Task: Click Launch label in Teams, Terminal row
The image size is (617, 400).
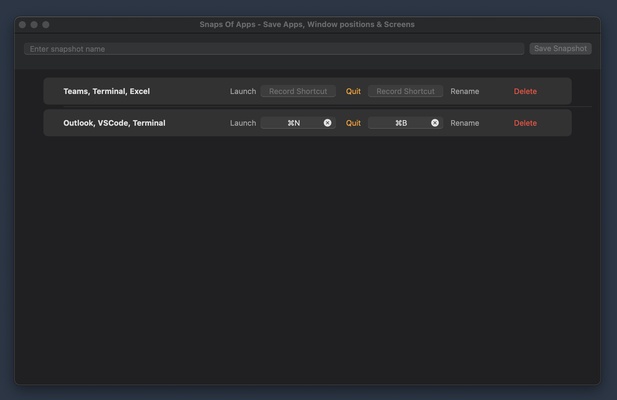Action: [x=243, y=91]
